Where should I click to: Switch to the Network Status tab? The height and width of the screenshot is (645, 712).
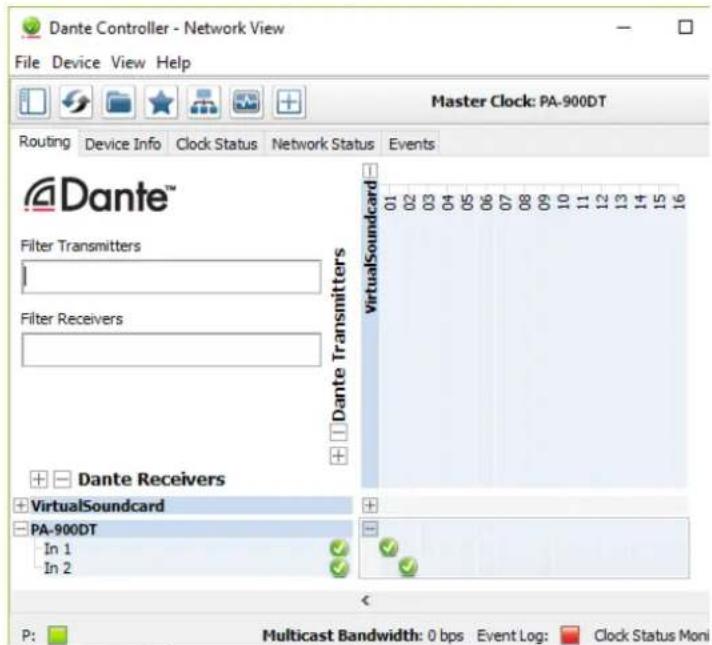(x=323, y=144)
